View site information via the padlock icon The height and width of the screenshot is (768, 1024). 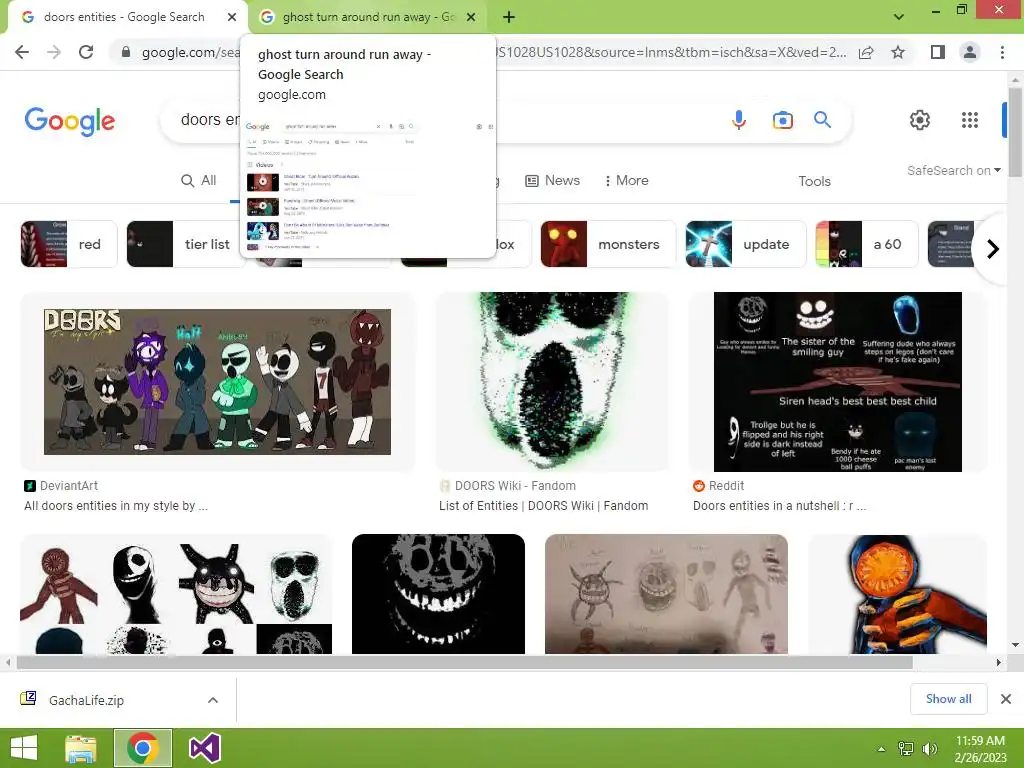click(126, 52)
